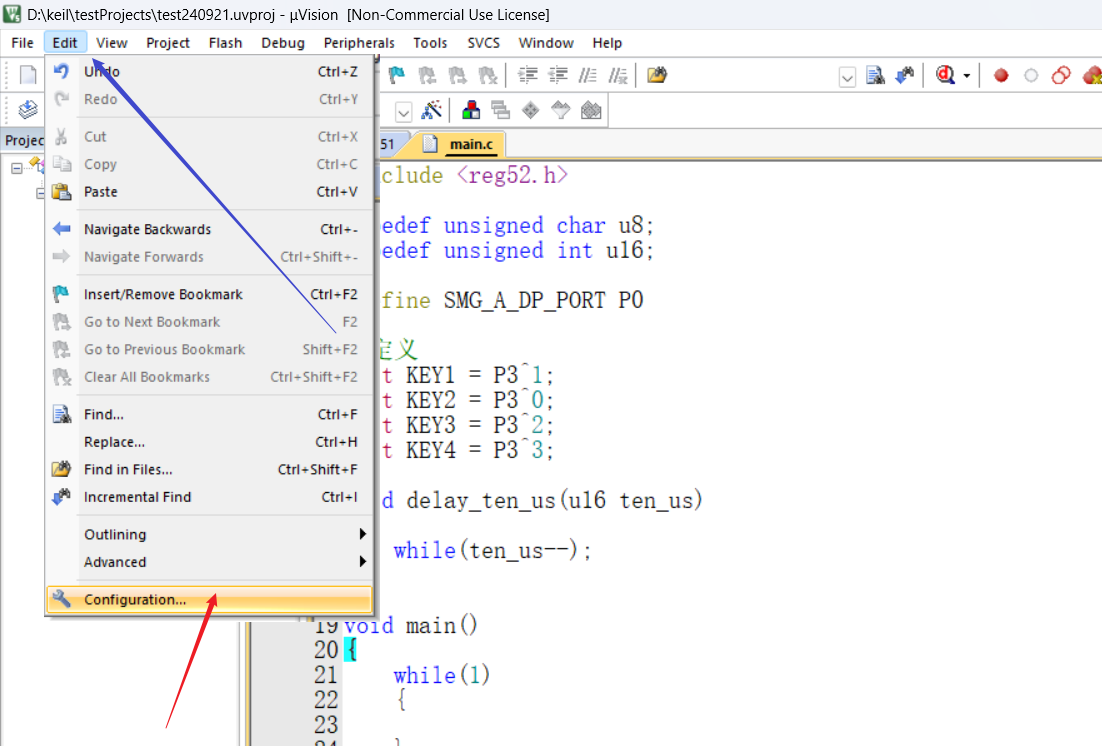The height and width of the screenshot is (746, 1102).
Task: Select Paste in the Edit menu
Action: coord(100,192)
